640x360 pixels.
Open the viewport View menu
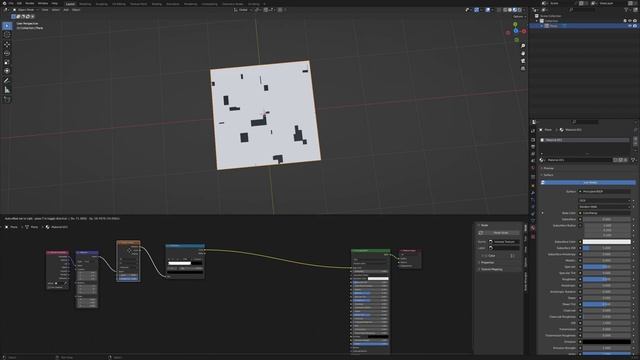pos(44,10)
